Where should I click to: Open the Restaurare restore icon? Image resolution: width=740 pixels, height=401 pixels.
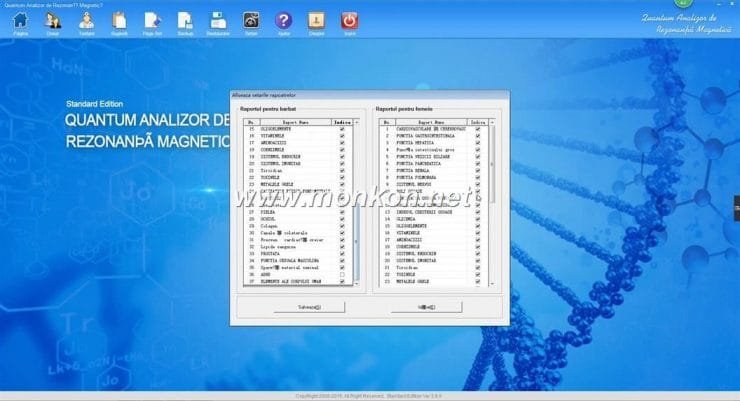tap(218, 21)
